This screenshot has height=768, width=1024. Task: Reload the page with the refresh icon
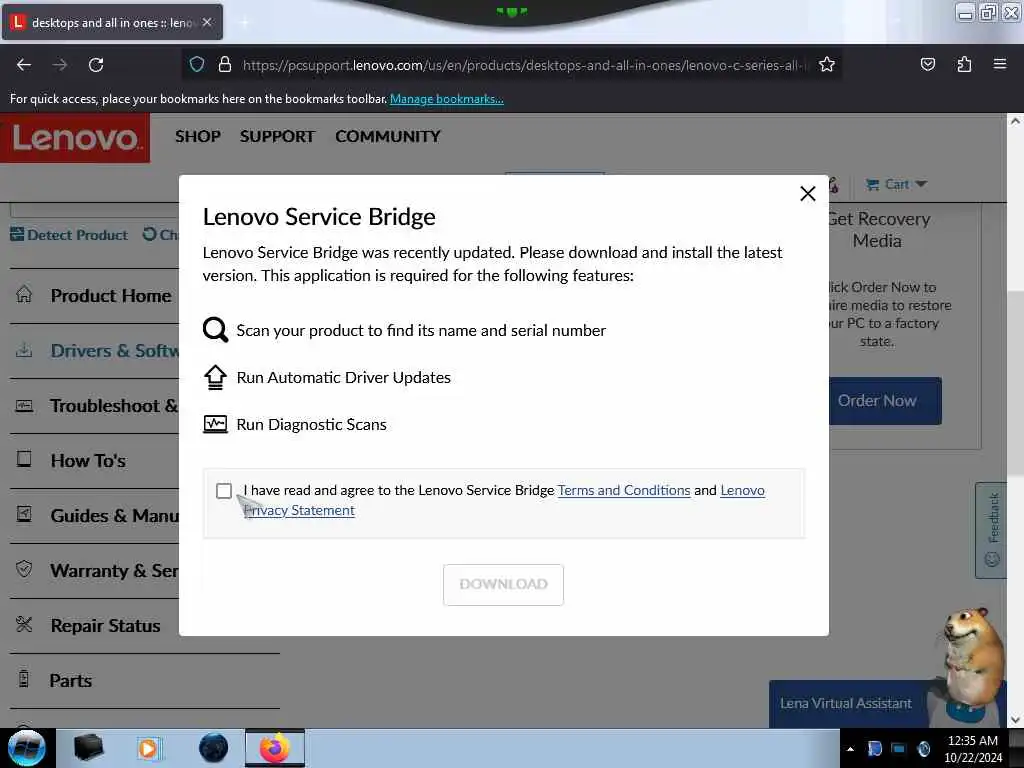click(96, 65)
